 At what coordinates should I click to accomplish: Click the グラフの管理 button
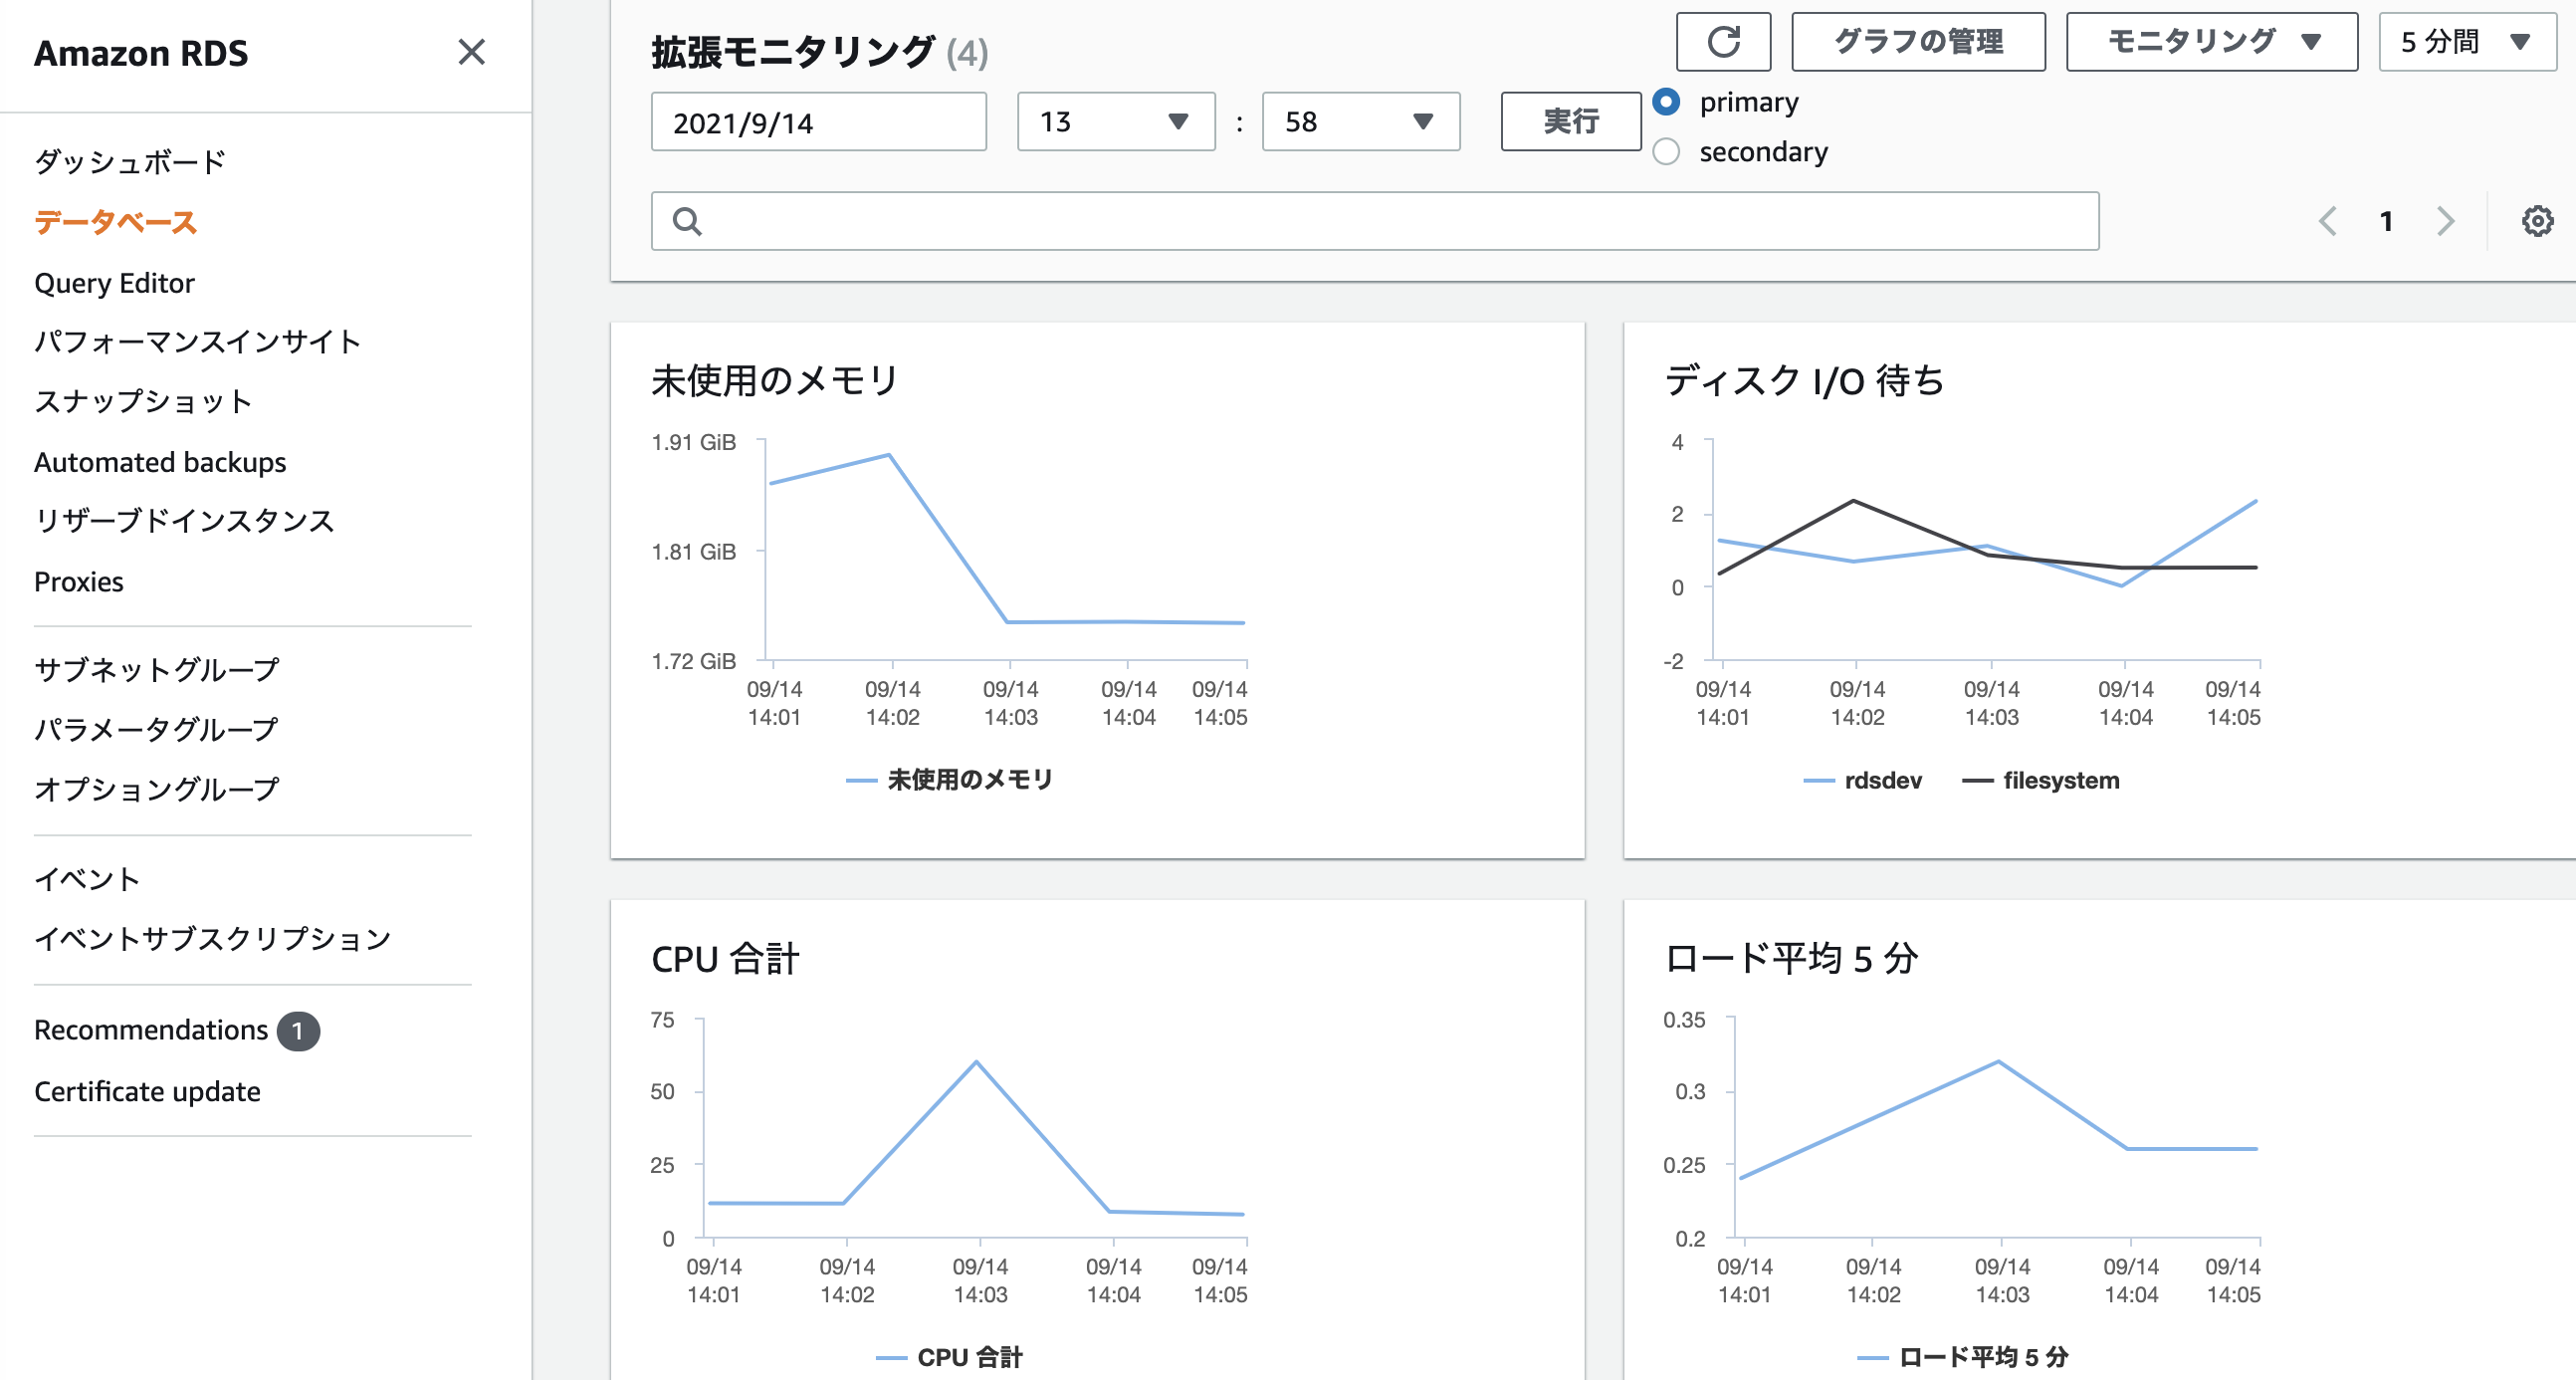1917,42
